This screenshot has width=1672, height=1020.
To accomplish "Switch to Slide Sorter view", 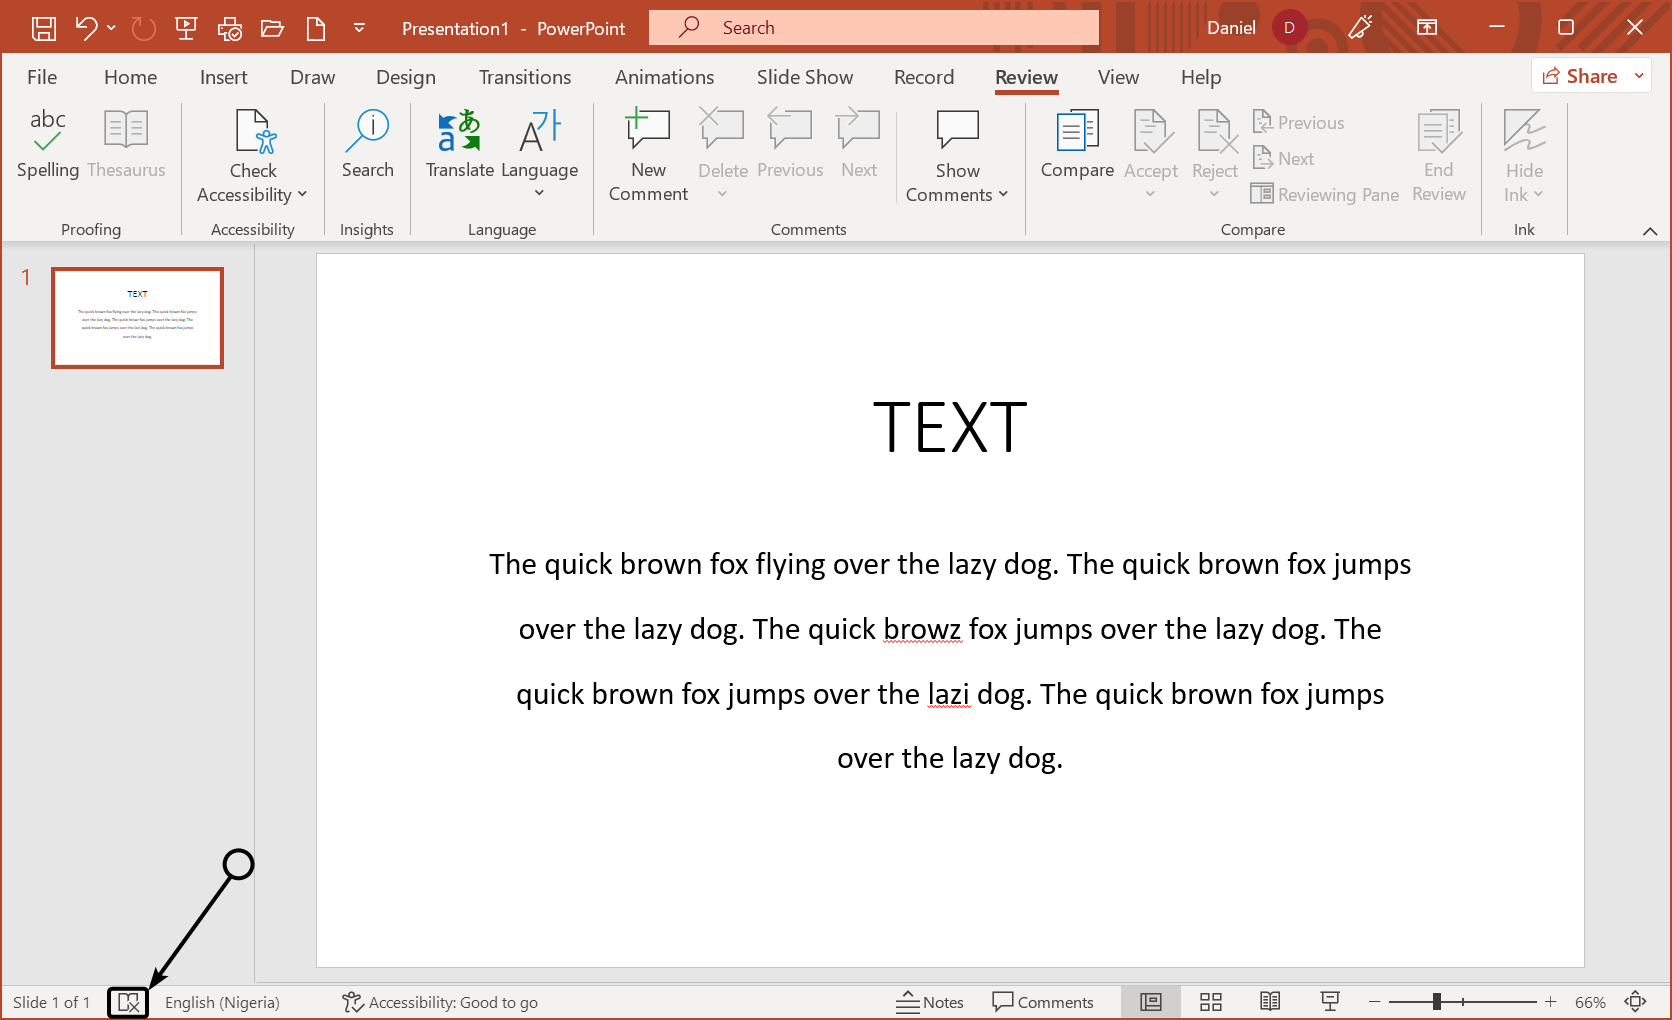I will [x=1211, y=1002].
